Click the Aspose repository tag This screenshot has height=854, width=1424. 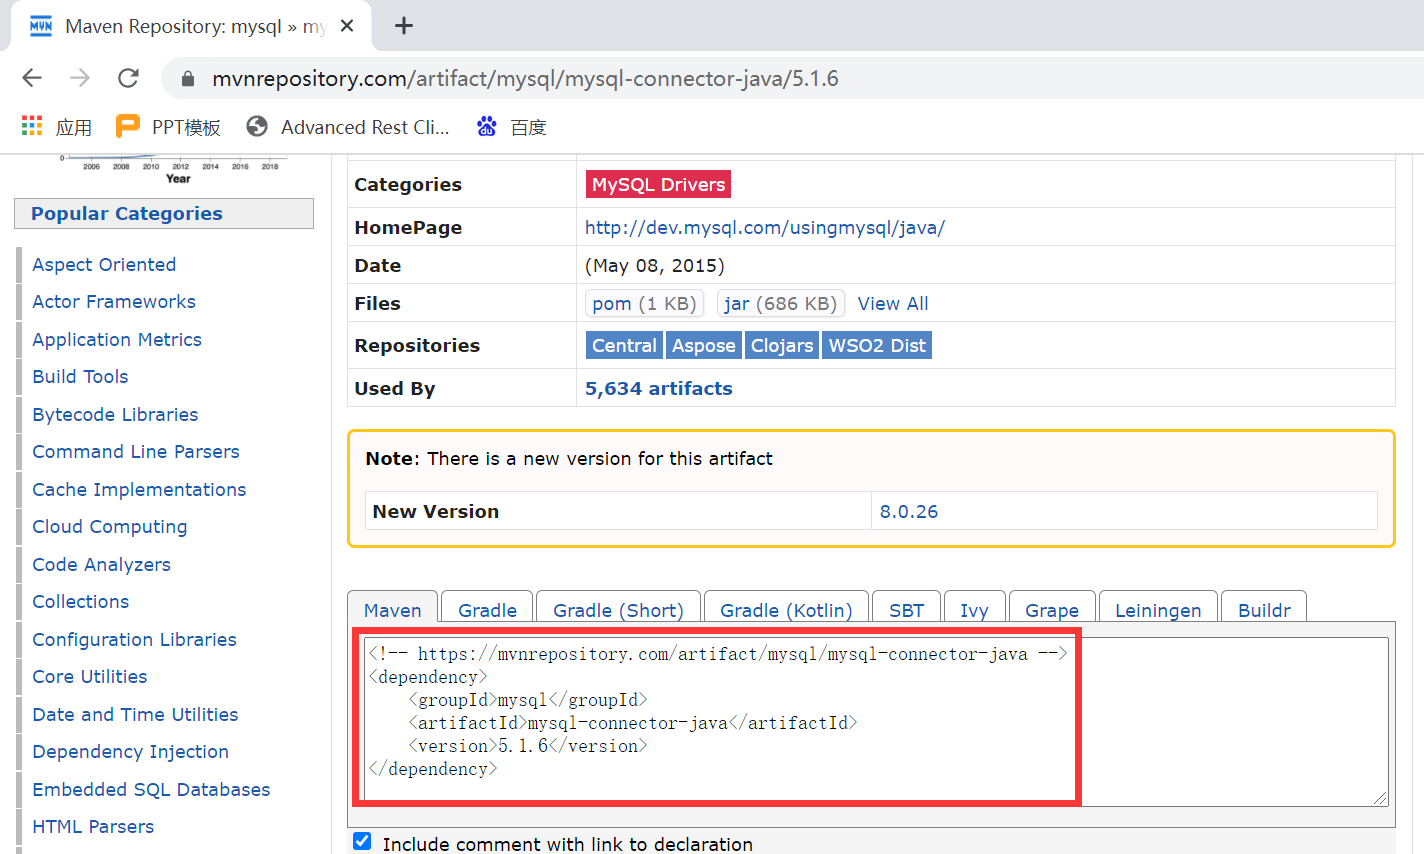tap(703, 345)
